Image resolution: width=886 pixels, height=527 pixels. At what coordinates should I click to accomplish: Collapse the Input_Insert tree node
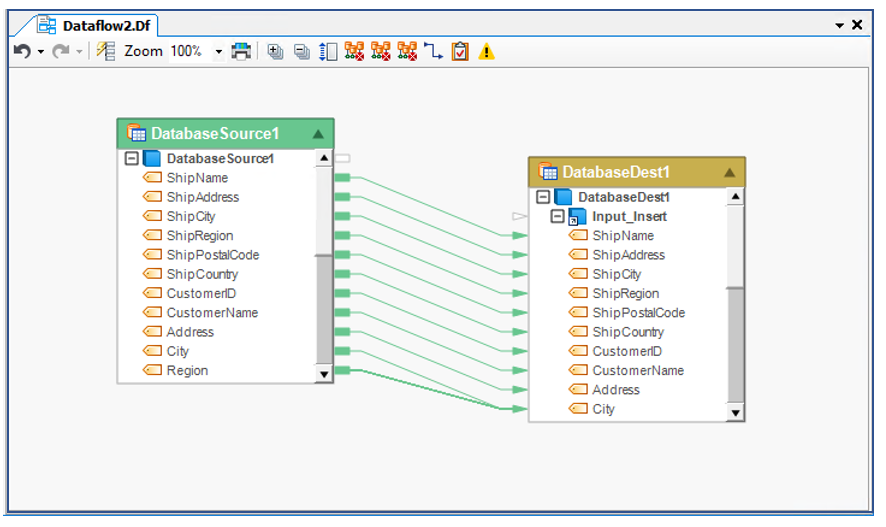558,217
